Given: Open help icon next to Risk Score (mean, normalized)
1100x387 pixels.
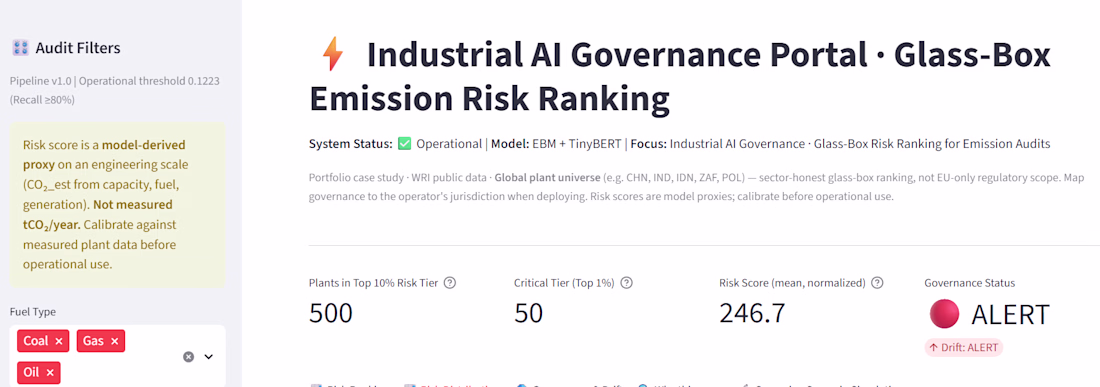Looking at the screenshot, I should (877, 283).
